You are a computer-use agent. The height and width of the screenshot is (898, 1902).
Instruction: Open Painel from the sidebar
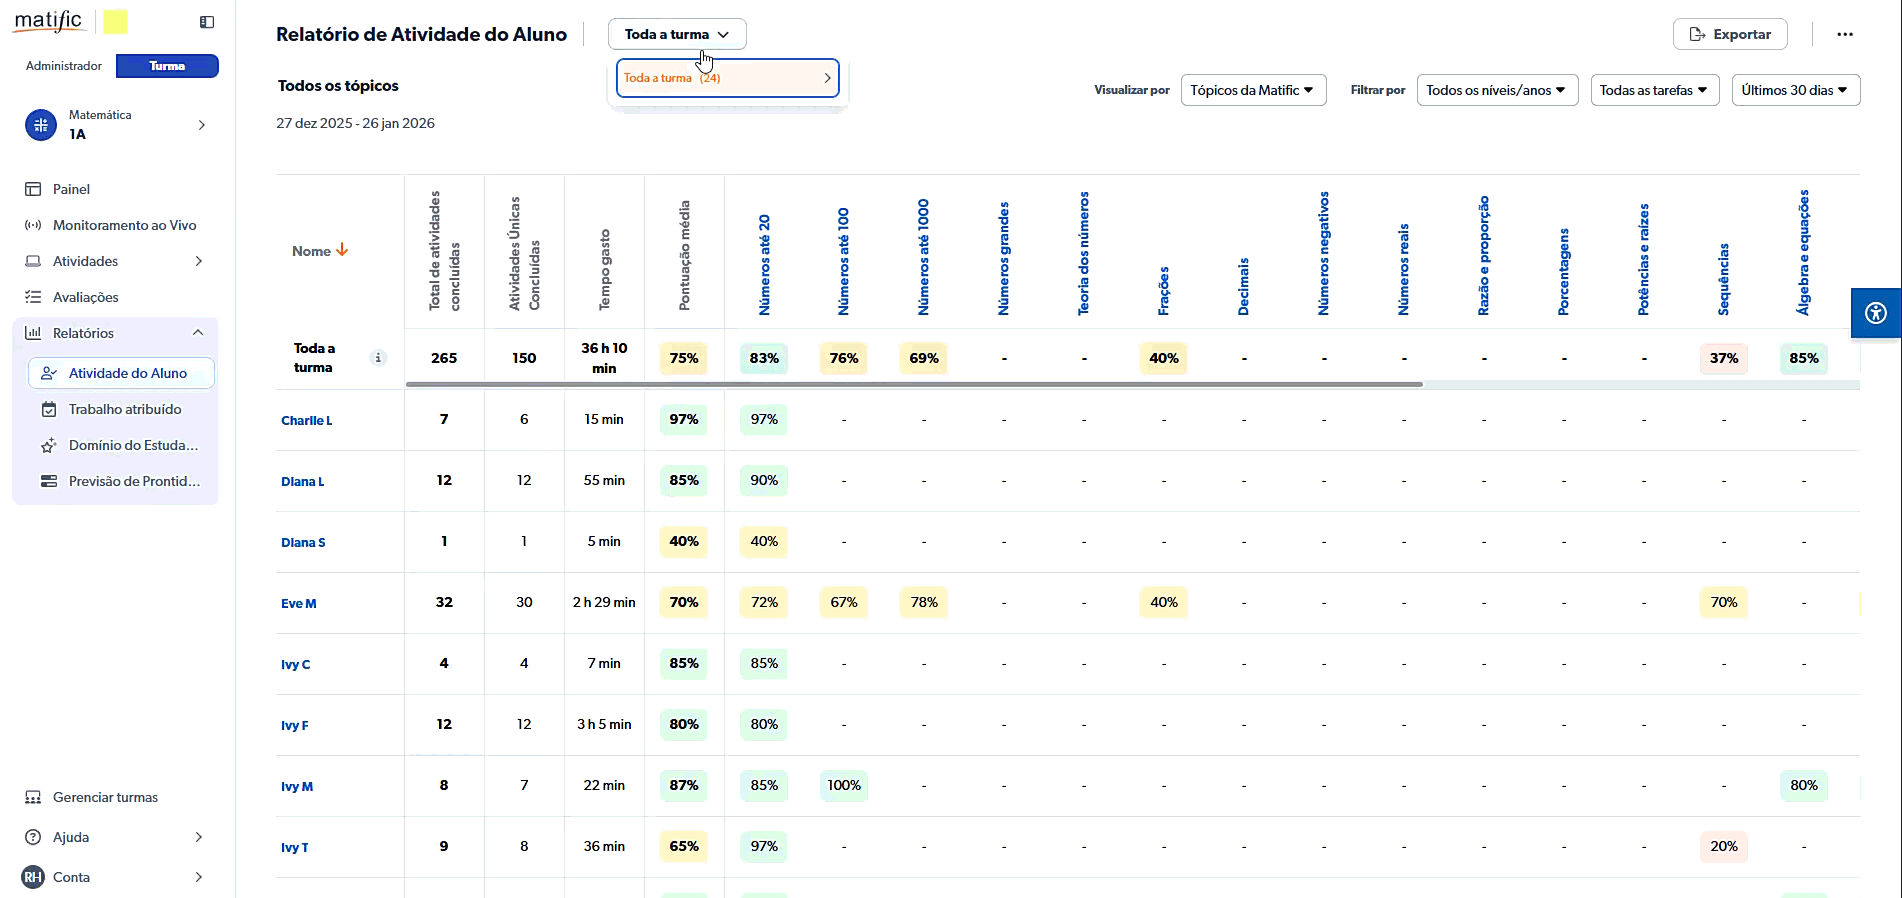tap(71, 189)
